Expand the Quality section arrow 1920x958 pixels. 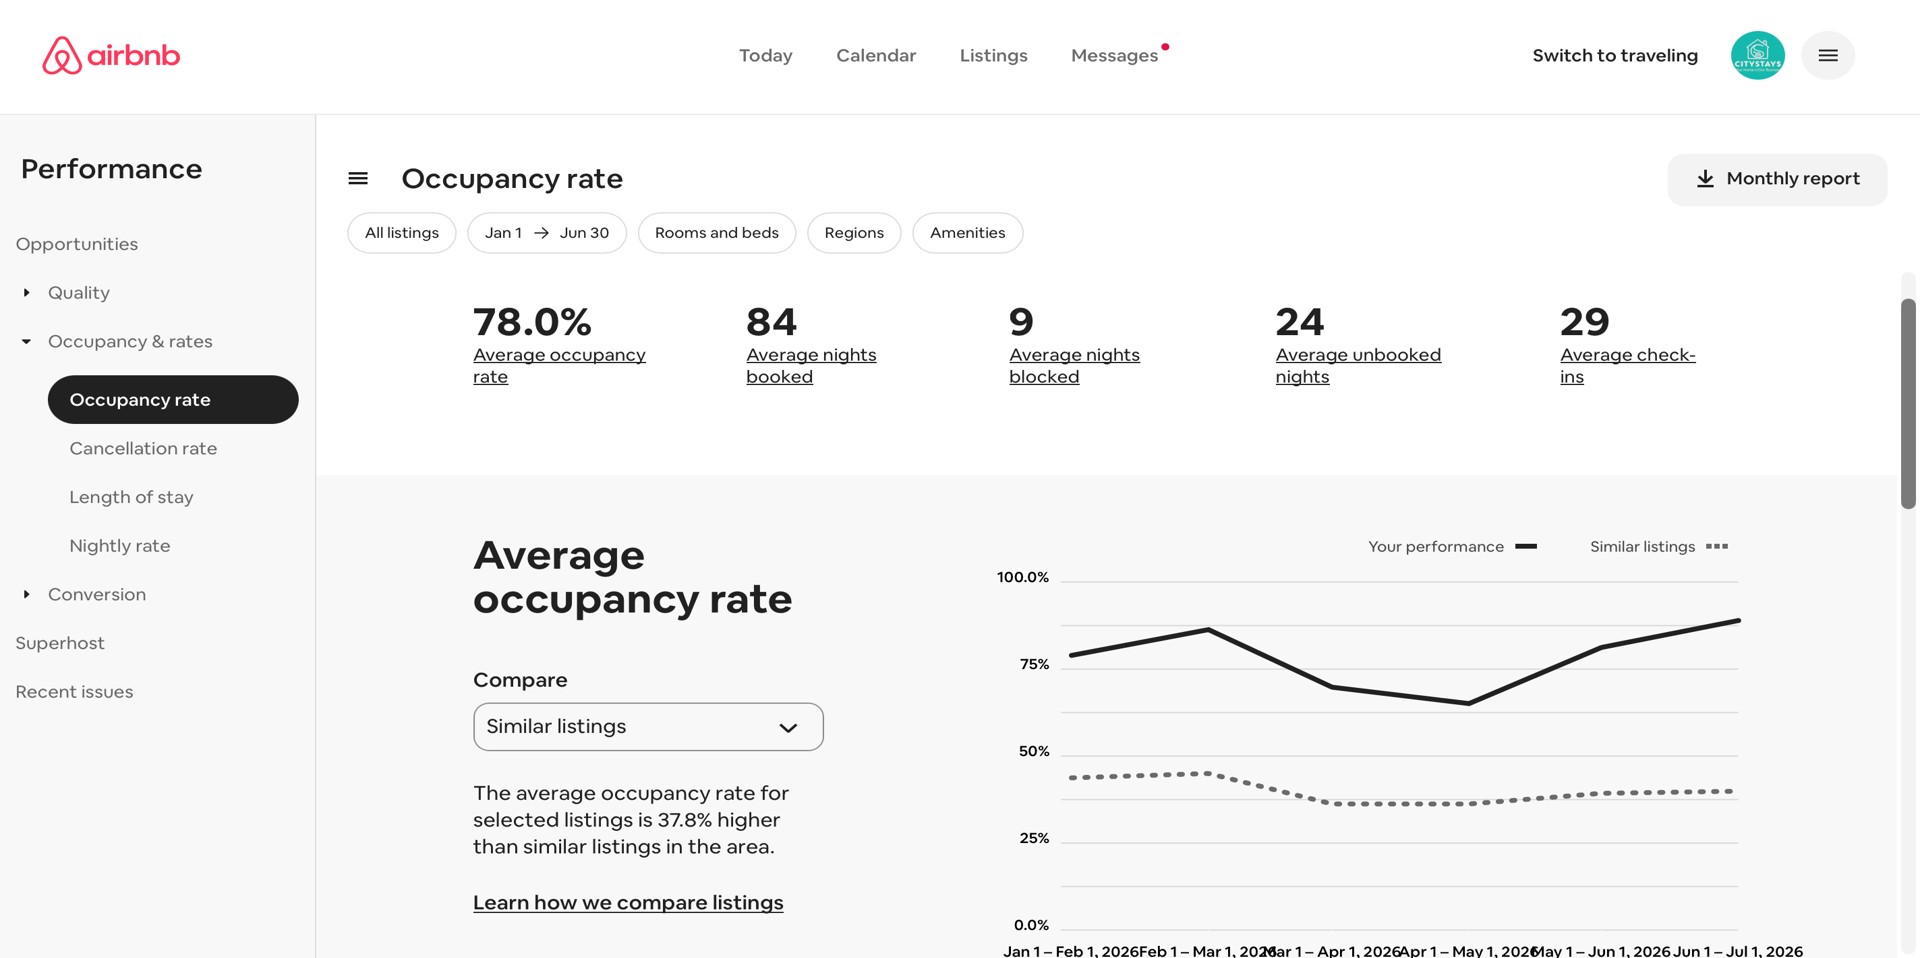26,292
